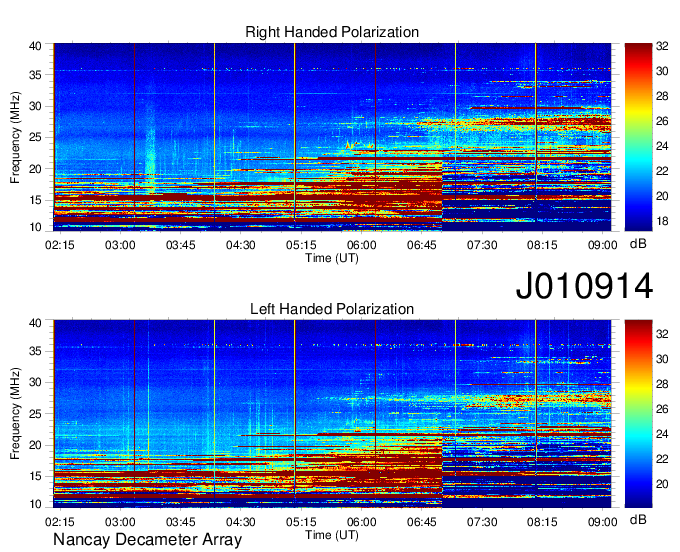This screenshot has height=552, width=680.
Task: Click the dB unit label of Right Handed color bar
Action: (638, 244)
